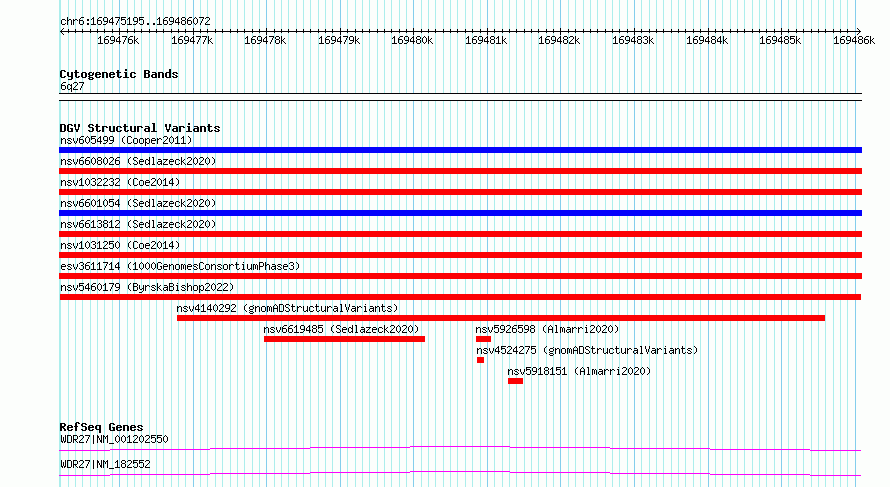Select nsv6601054 (Sedlazeck2020) label

point(138,203)
